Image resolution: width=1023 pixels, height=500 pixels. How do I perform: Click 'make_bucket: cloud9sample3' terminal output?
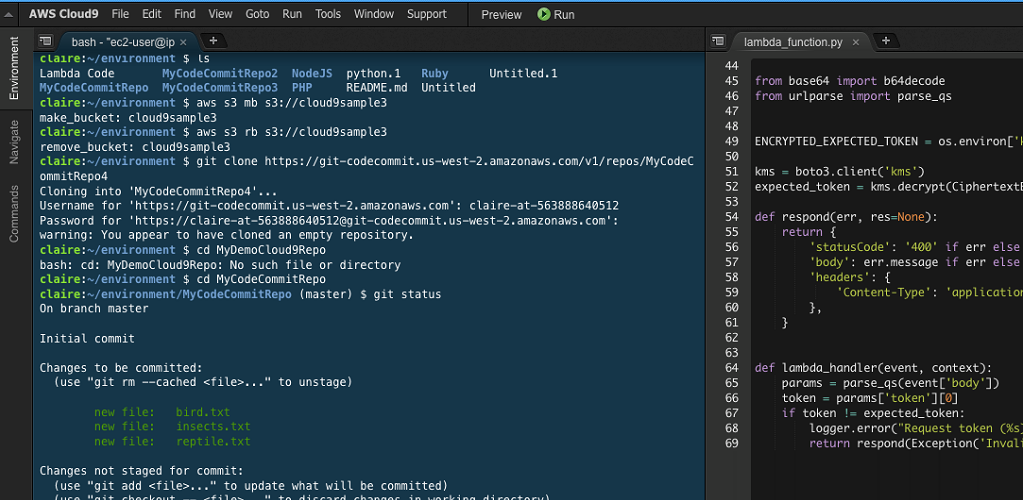(128, 118)
